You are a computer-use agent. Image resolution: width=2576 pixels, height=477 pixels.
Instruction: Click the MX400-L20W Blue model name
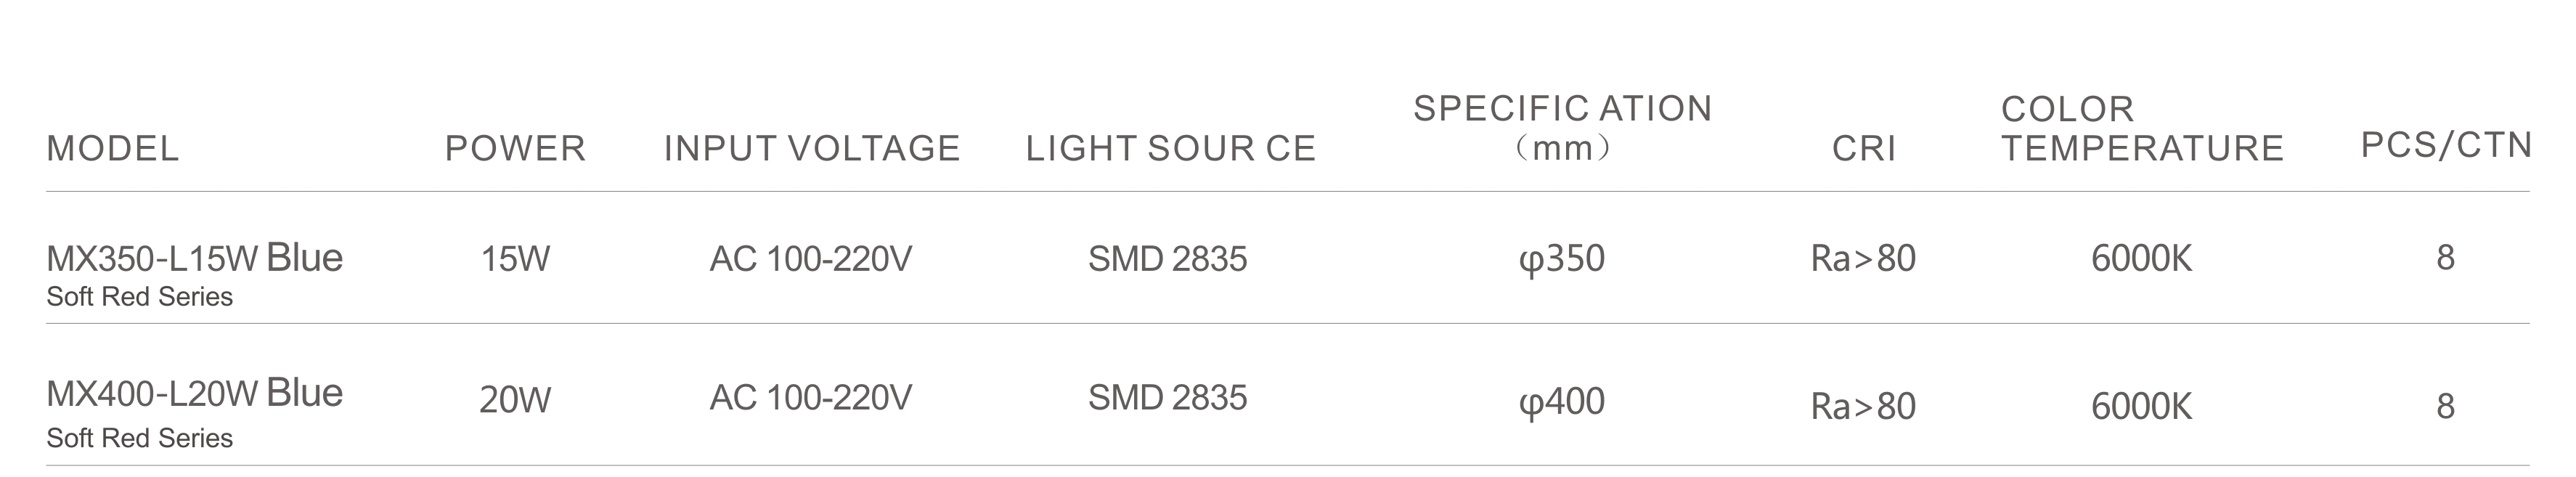pyautogui.click(x=195, y=393)
